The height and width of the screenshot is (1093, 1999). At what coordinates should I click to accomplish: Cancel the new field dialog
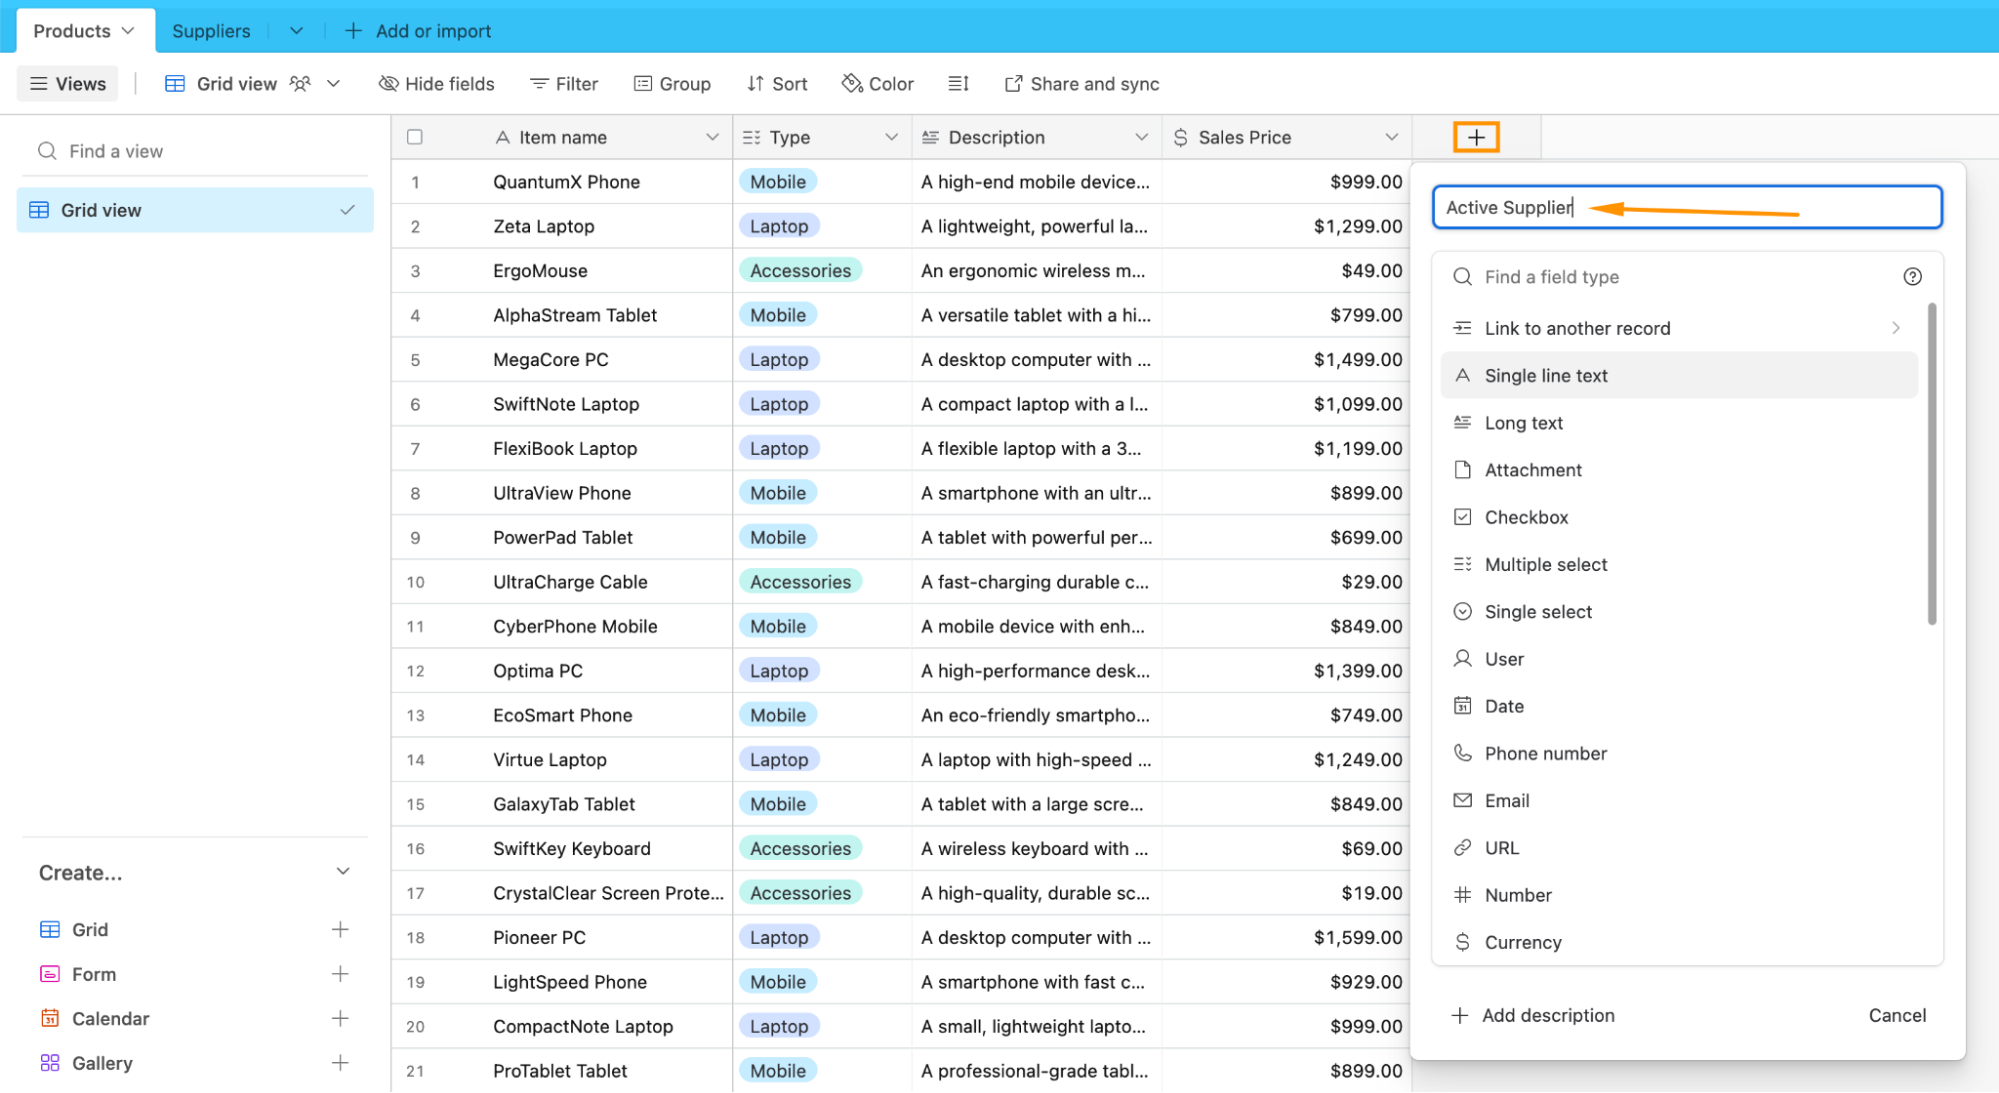click(x=1897, y=1016)
